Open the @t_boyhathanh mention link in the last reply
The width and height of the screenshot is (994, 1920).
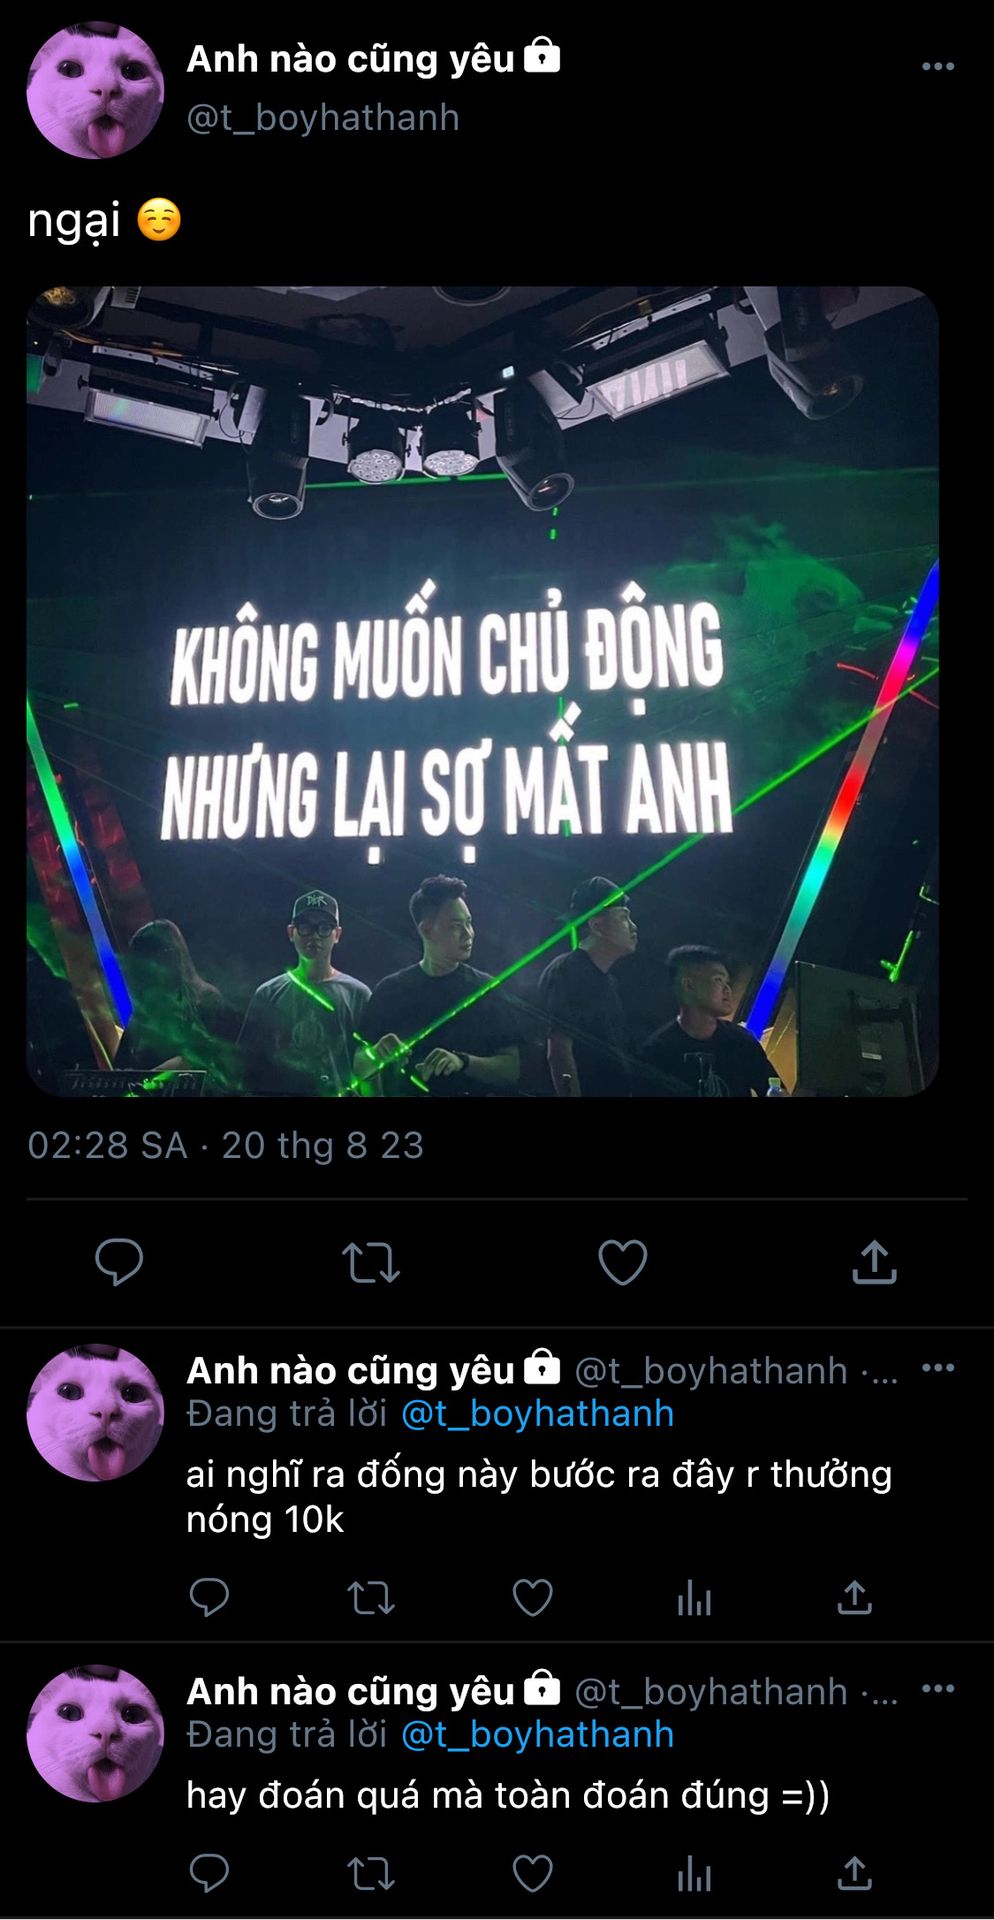[x=538, y=1735]
